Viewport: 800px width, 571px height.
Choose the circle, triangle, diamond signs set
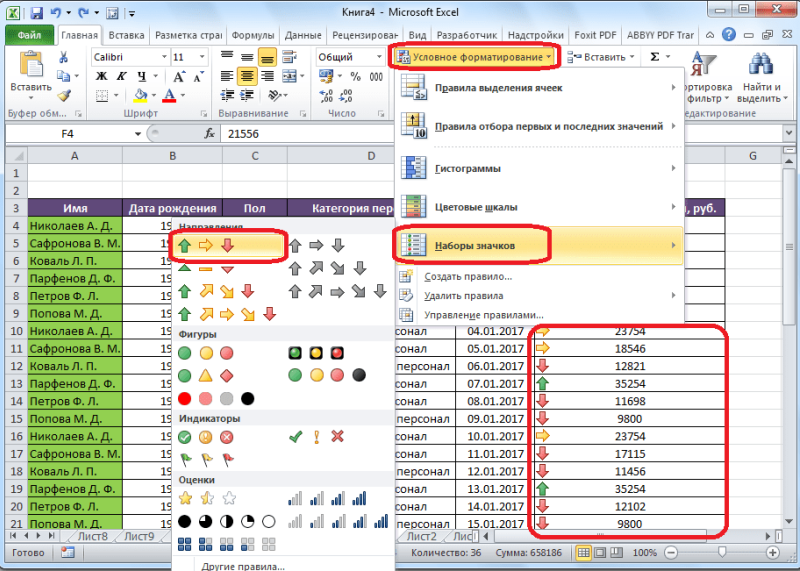pos(206,376)
